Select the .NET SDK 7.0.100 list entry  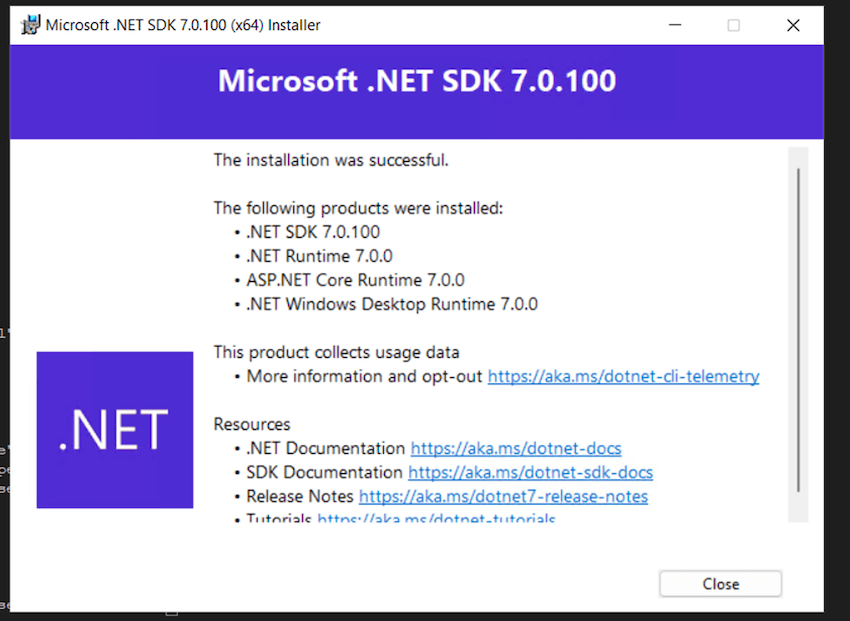(313, 232)
